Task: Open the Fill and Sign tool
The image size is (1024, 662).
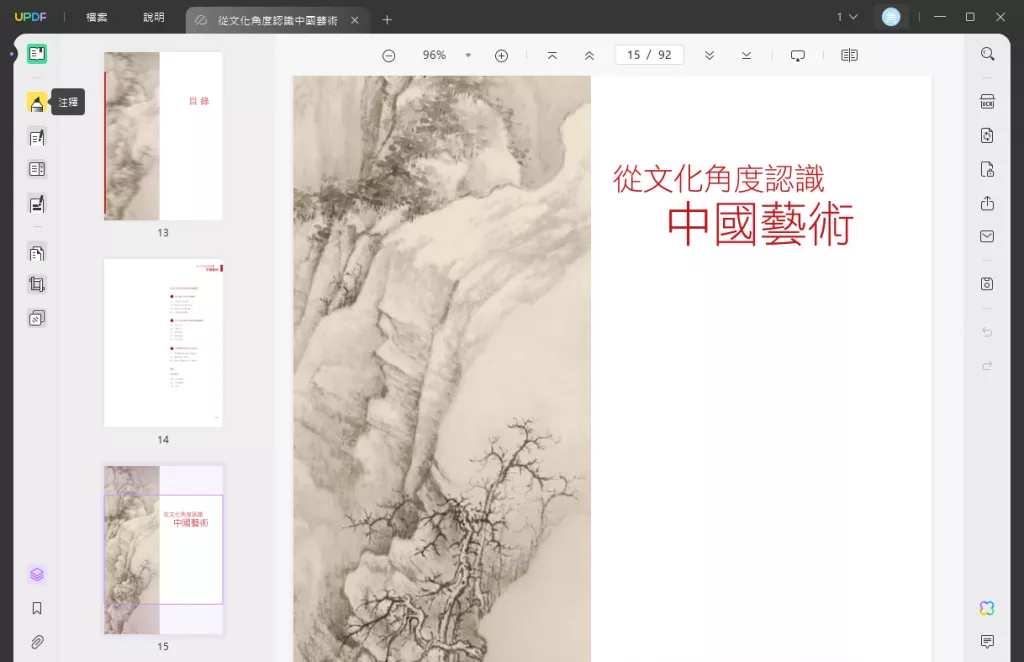Action: tap(37, 204)
